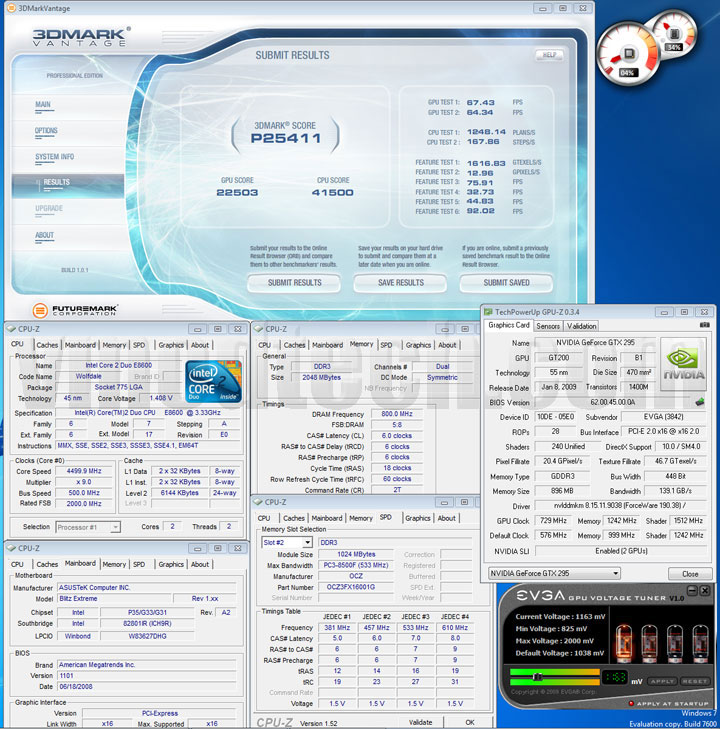The width and height of the screenshot is (720, 729).
Task: Switch to the Sensors tab in GPU-Z
Action: click(x=548, y=326)
